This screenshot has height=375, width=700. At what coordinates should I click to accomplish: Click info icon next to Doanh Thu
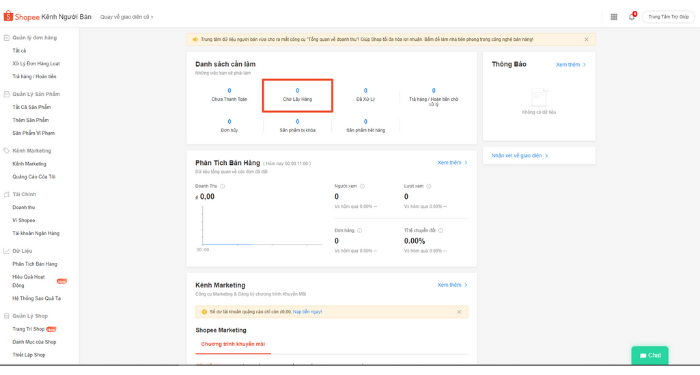(222, 186)
